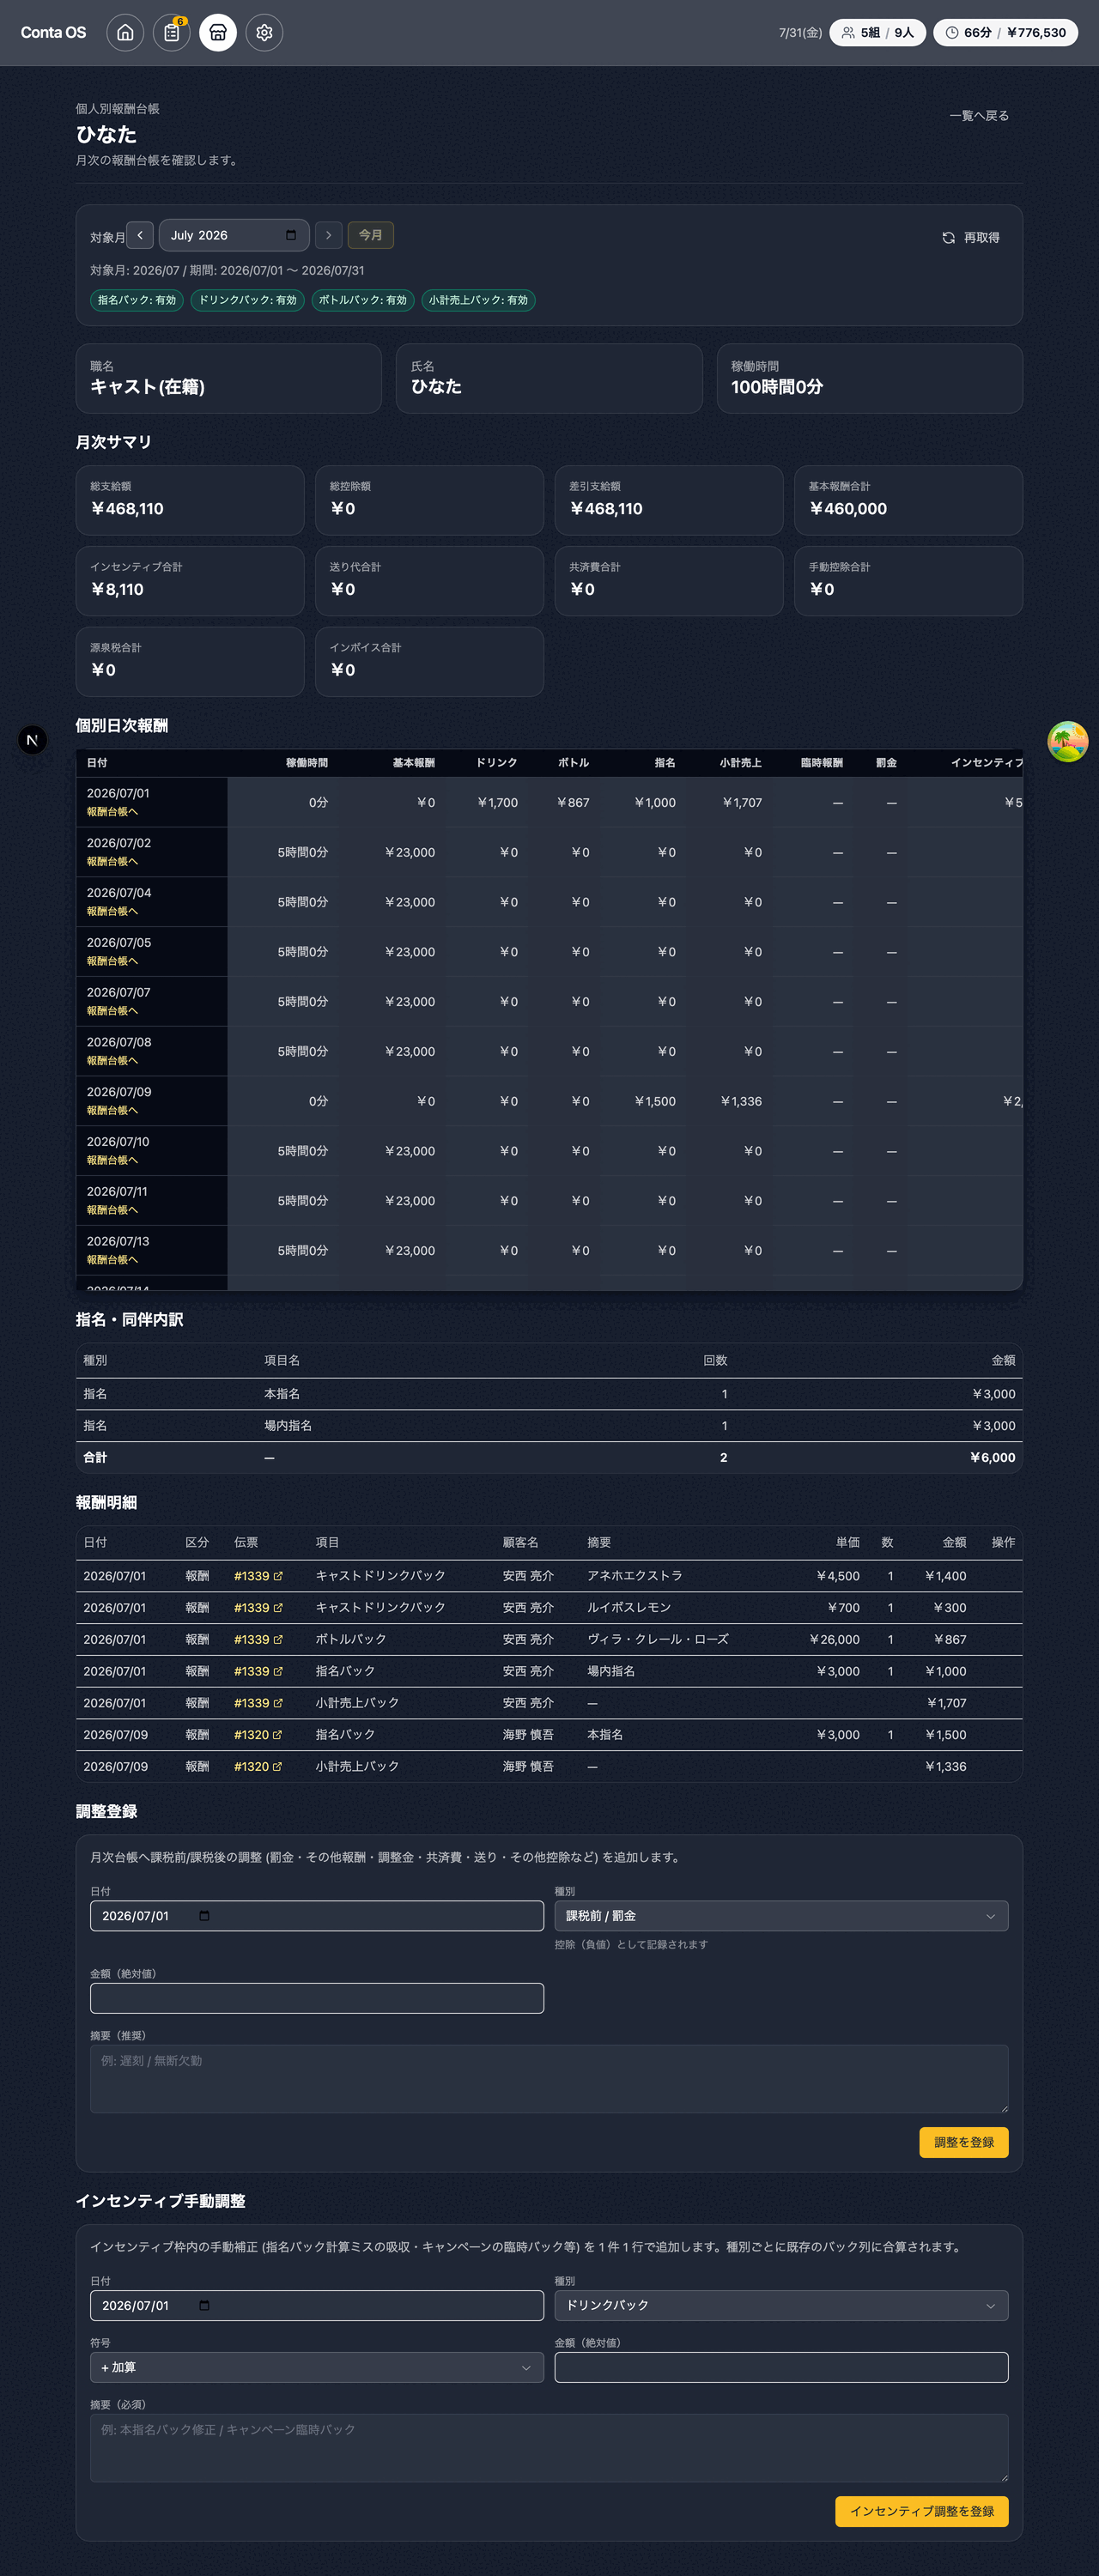Screen dimensions: 1099x2576
Task: Click the 指名バック: 有効 badge
Action: pos(137,300)
